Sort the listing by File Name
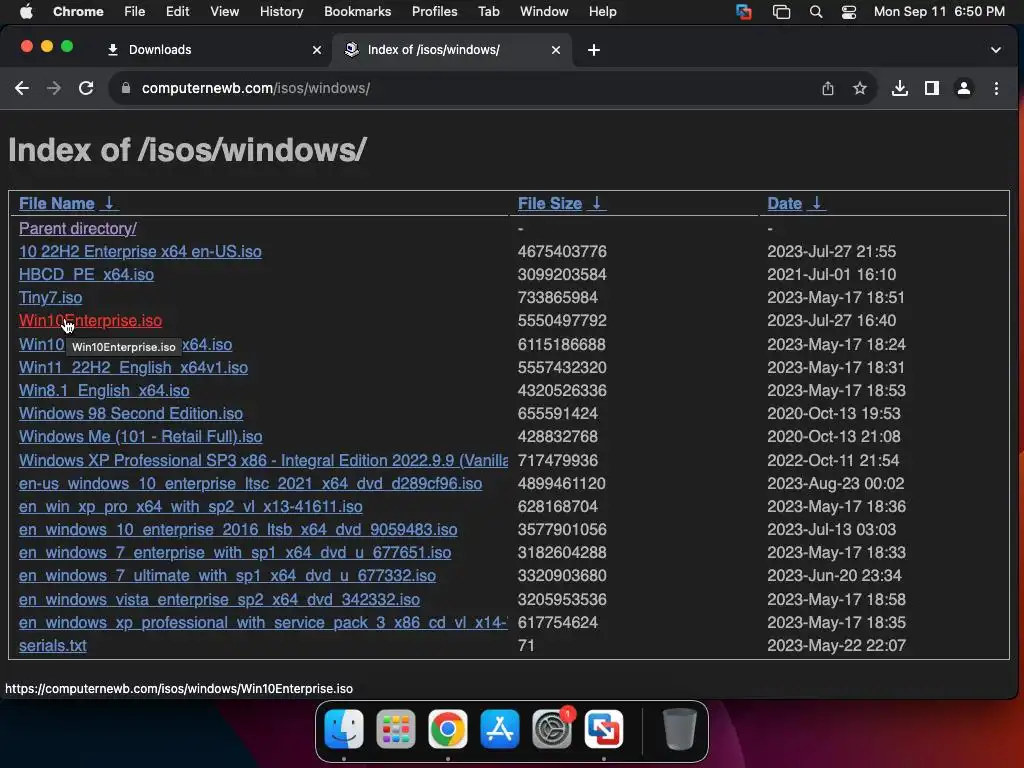Viewport: 1024px width, 768px height. click(56, 204)
